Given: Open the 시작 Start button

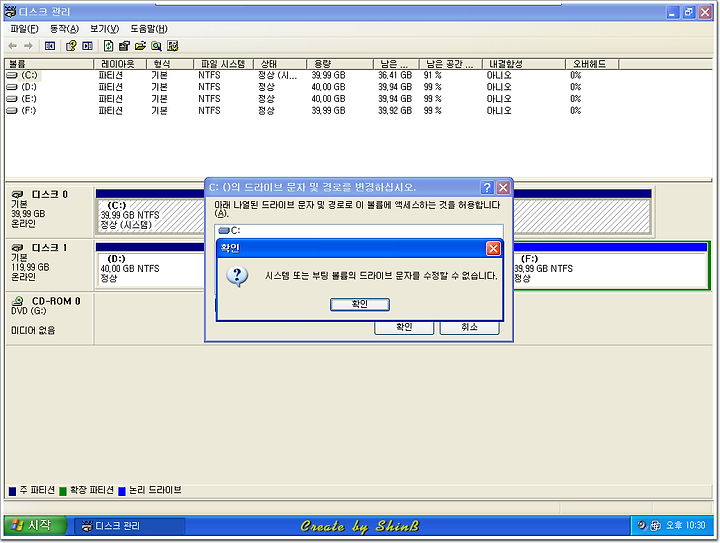Looking at the screenshot, I should point(35,525).
